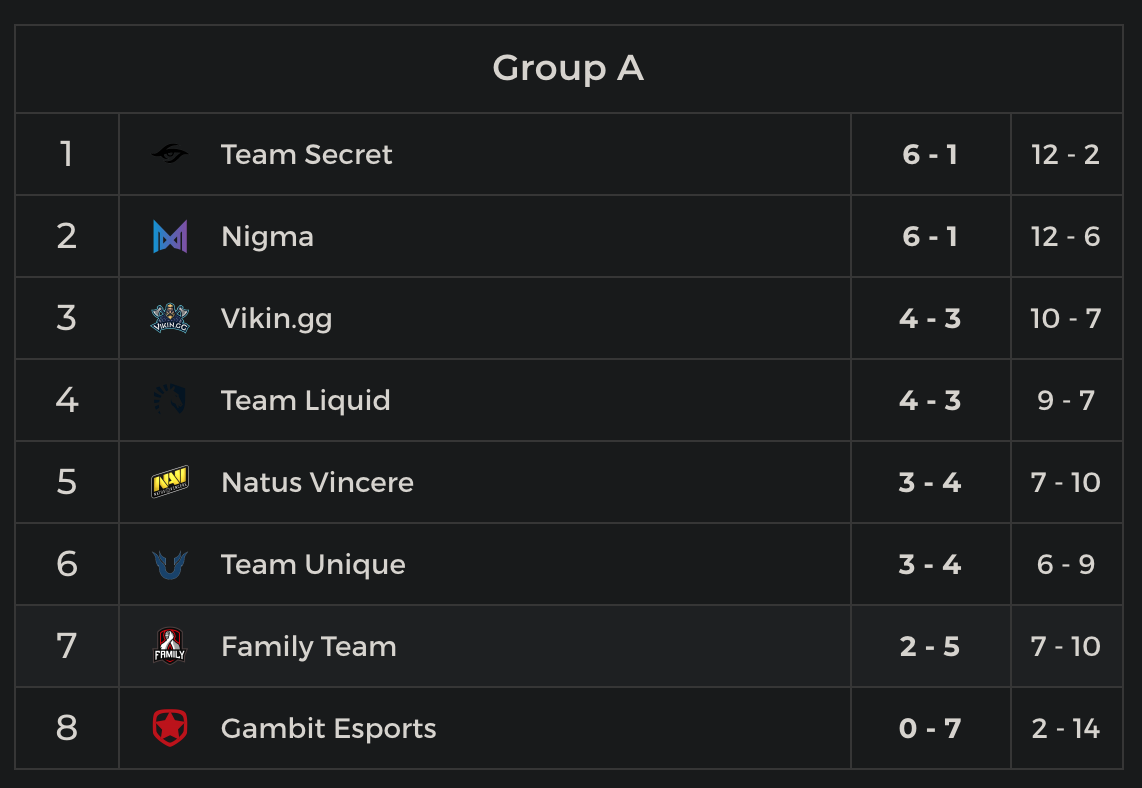Click the Team Liquid logo icon
Viewport: 1142px width, 788px height.
pyautogui.click(x=170, y=400)
